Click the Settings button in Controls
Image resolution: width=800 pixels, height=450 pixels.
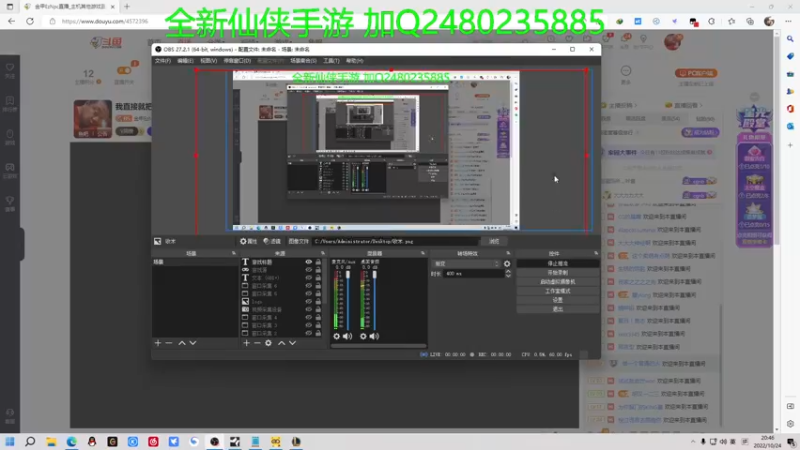pyautogui.click(x=558, y=300)
